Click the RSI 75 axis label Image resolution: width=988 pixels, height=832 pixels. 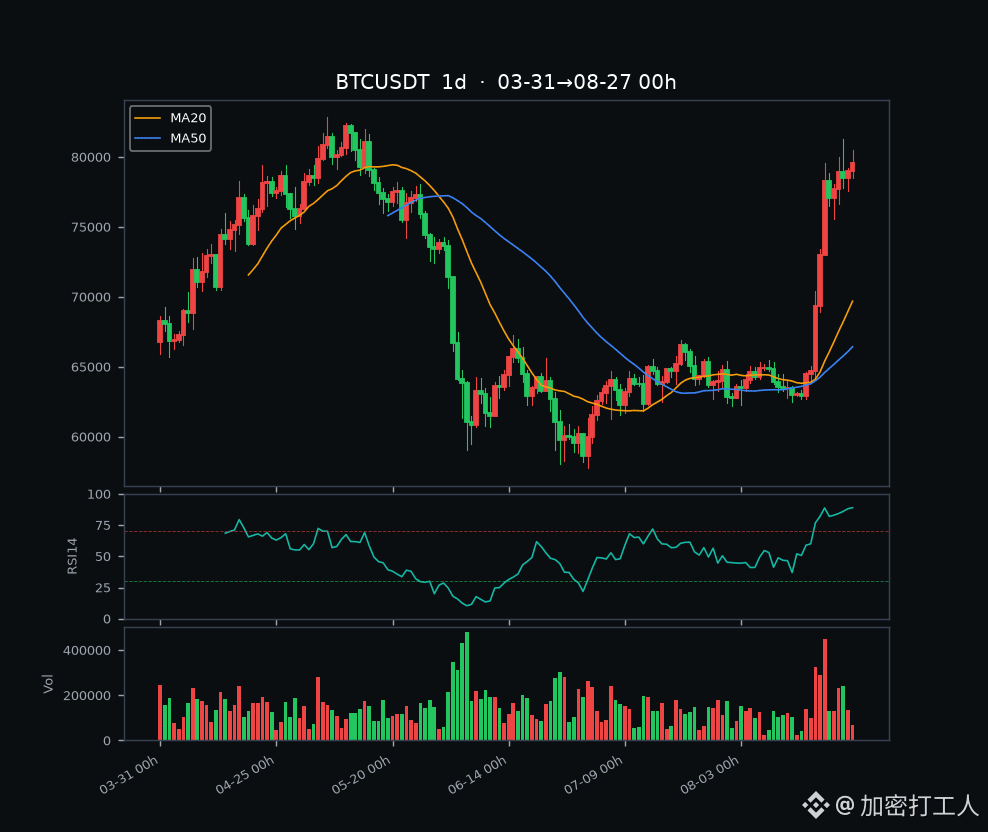click(103, 526)
